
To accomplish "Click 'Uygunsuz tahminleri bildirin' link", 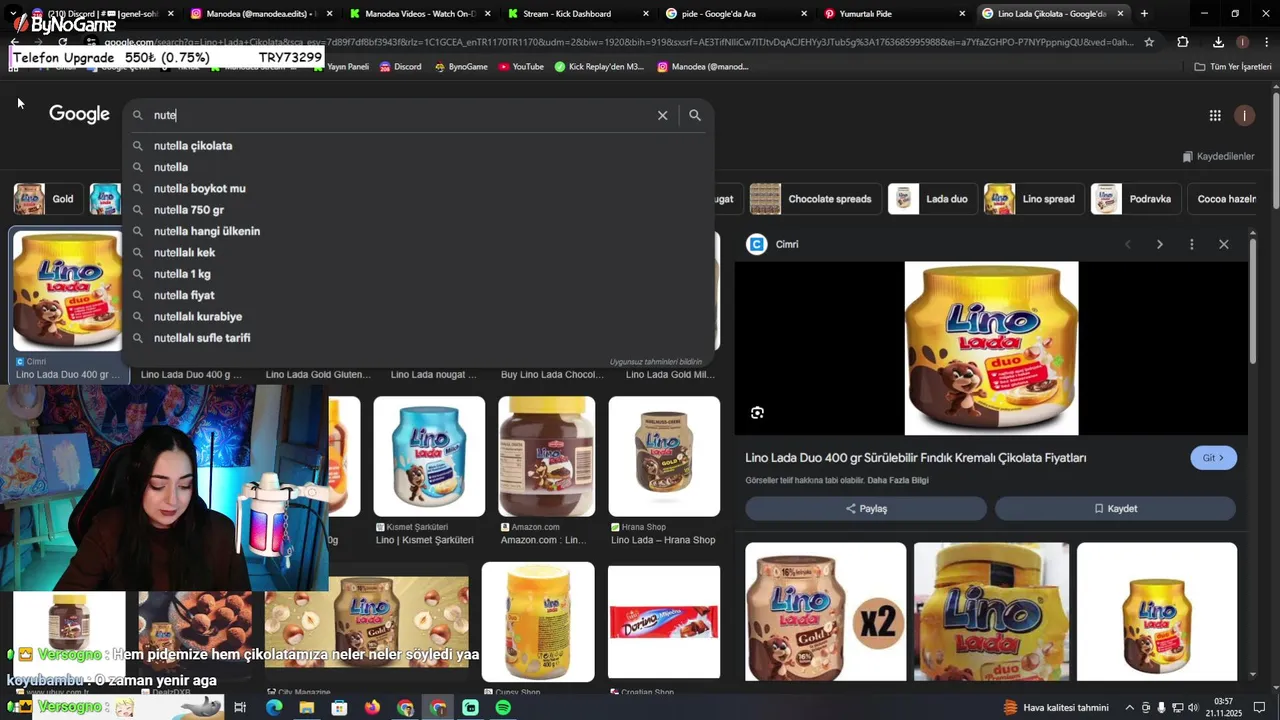I will coord(656,362).
